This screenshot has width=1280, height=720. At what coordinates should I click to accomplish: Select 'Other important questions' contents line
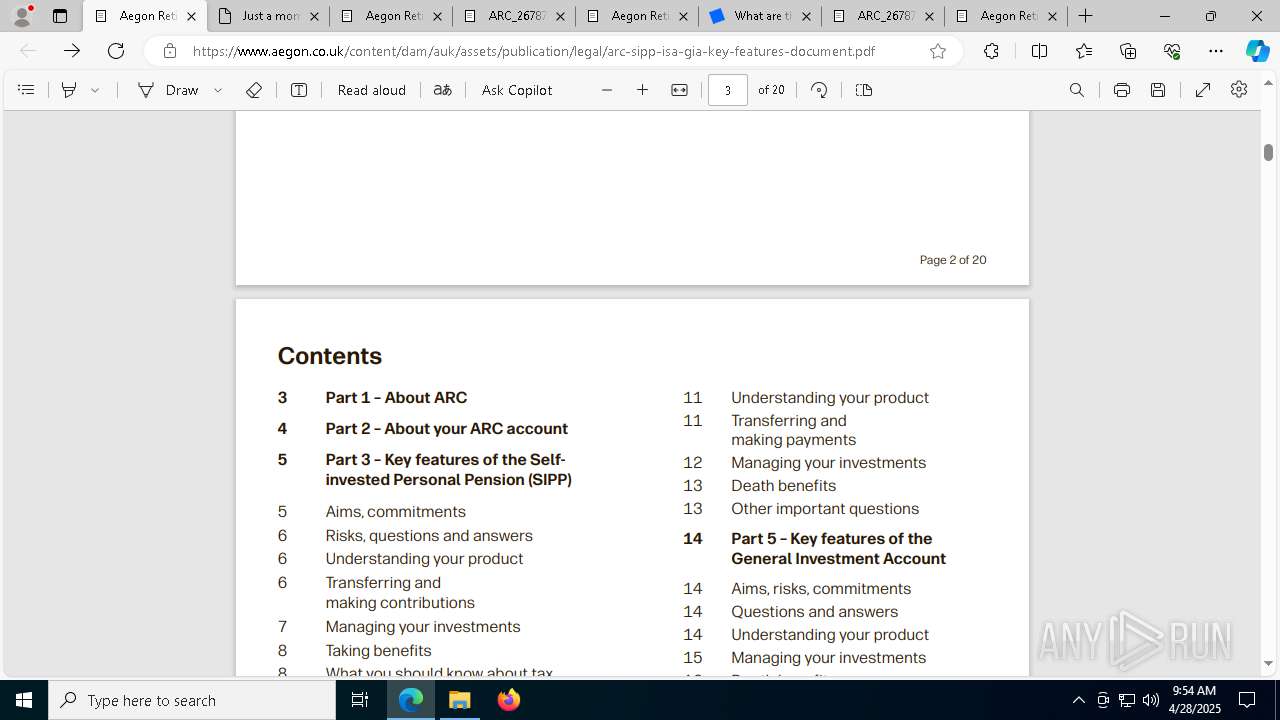[825, 509]
